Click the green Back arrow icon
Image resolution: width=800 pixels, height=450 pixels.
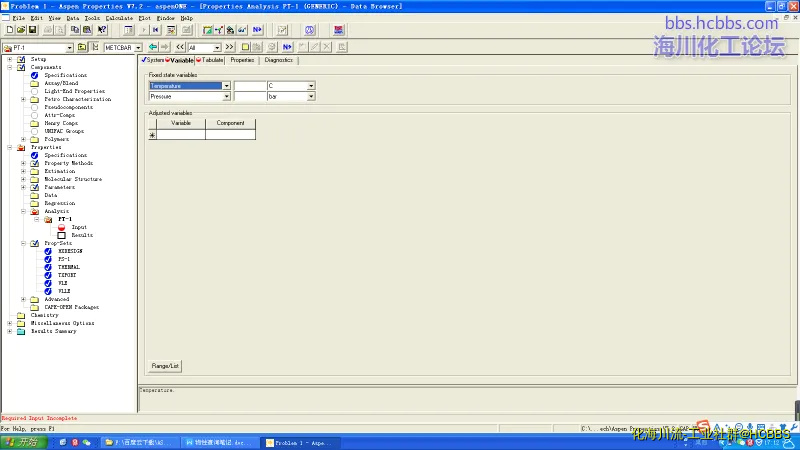[153, 47]
